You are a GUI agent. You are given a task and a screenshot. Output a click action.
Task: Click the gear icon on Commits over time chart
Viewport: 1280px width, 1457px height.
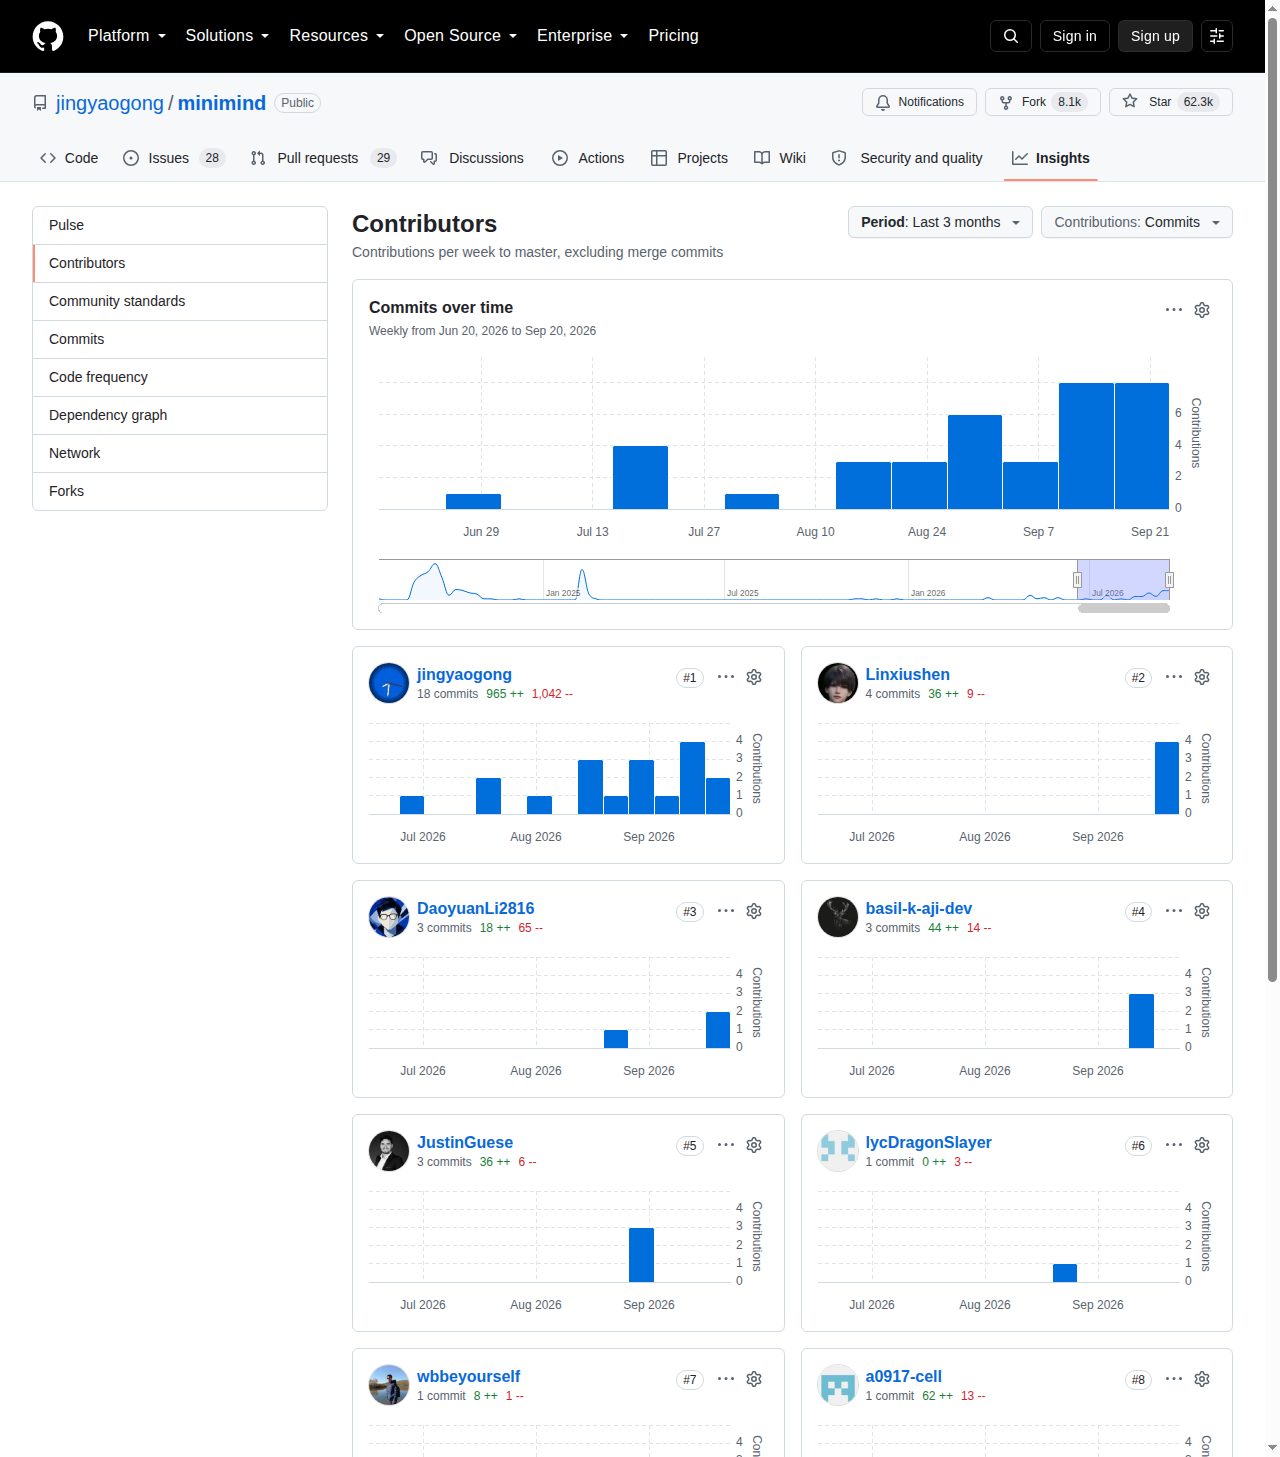click(1202, 310)
